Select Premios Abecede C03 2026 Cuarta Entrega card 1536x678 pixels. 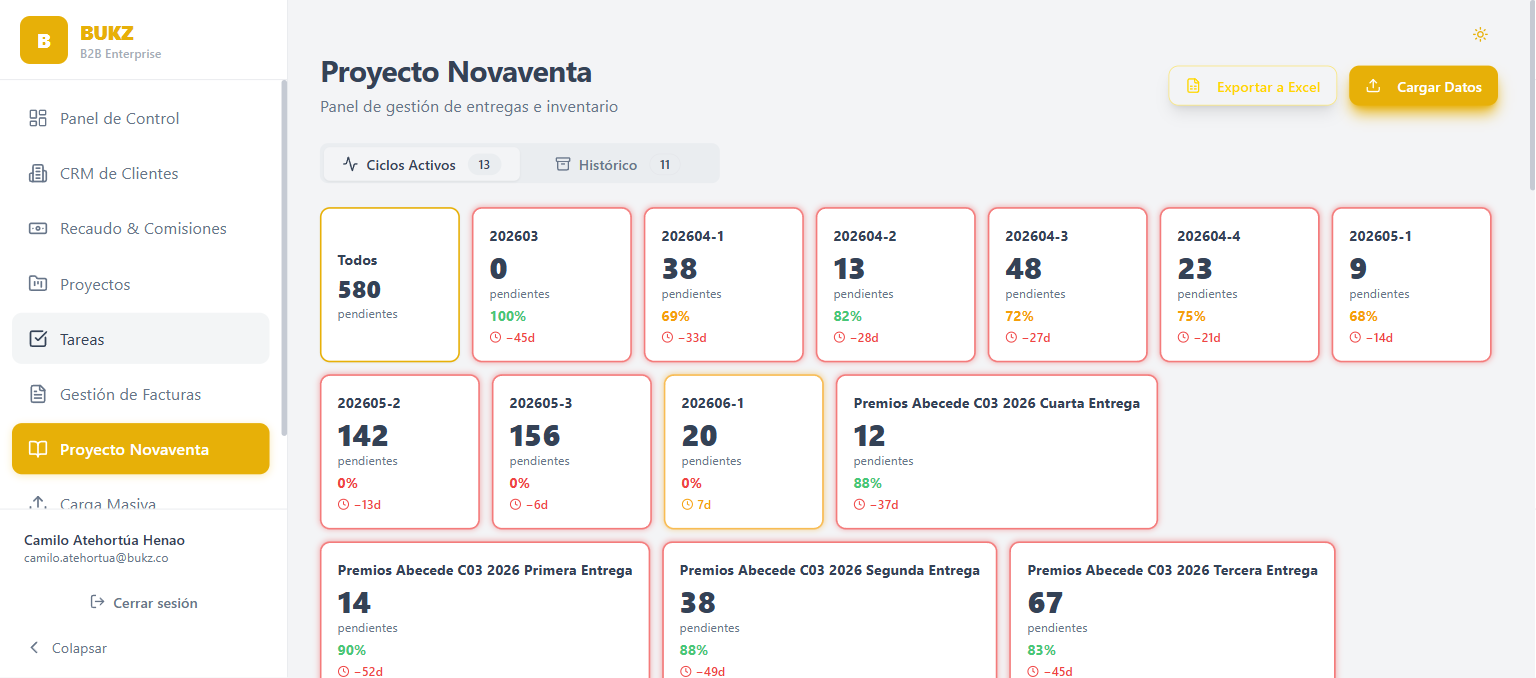pyautogui.click(x=997, y=452)
